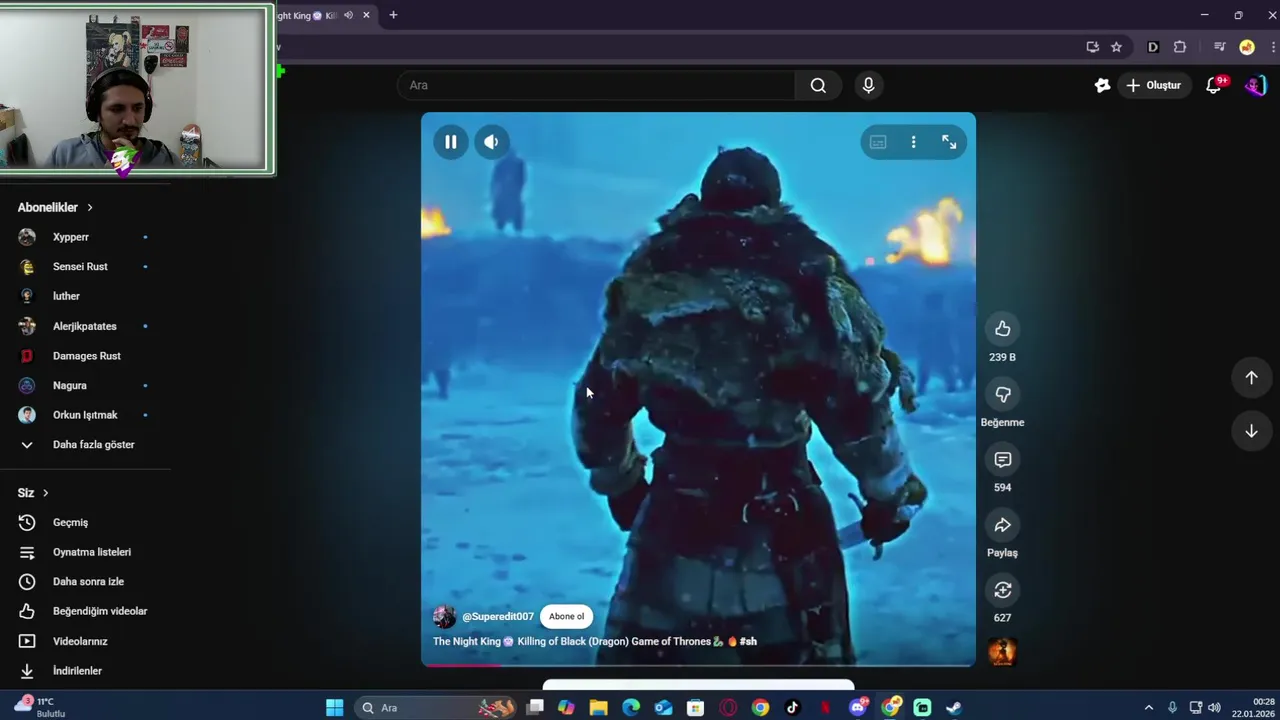
Task: Open the remix button labeled 627
Action: click(x=1002, y=590)
